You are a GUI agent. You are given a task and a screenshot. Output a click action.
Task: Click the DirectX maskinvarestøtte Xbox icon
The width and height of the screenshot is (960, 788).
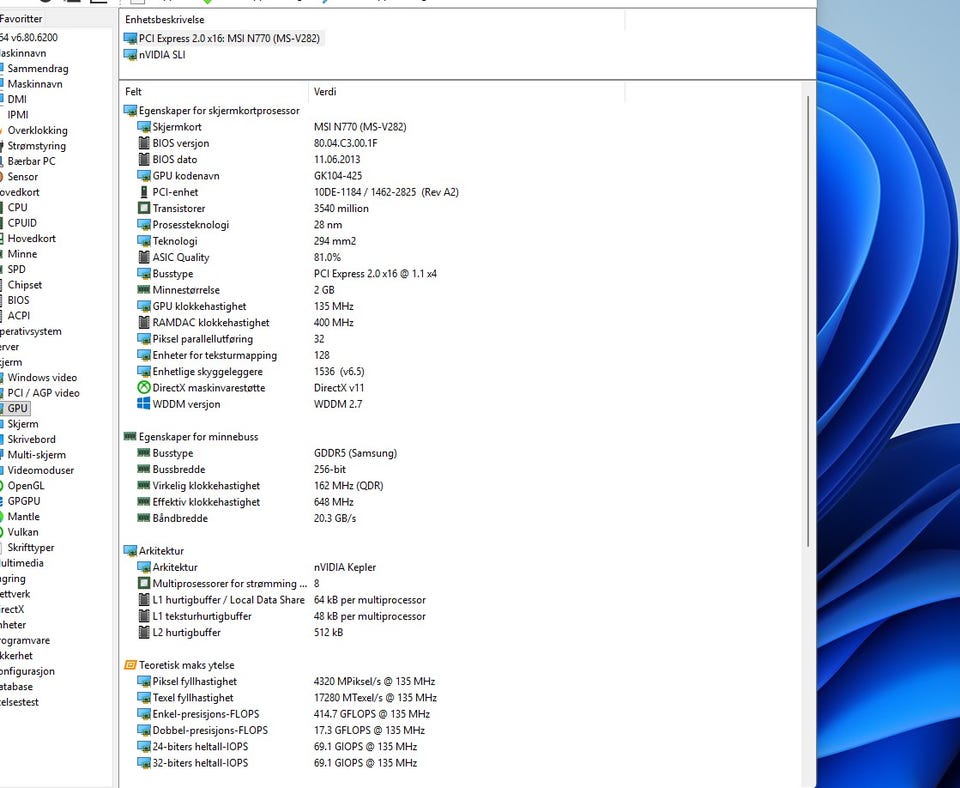click(144, 388)
